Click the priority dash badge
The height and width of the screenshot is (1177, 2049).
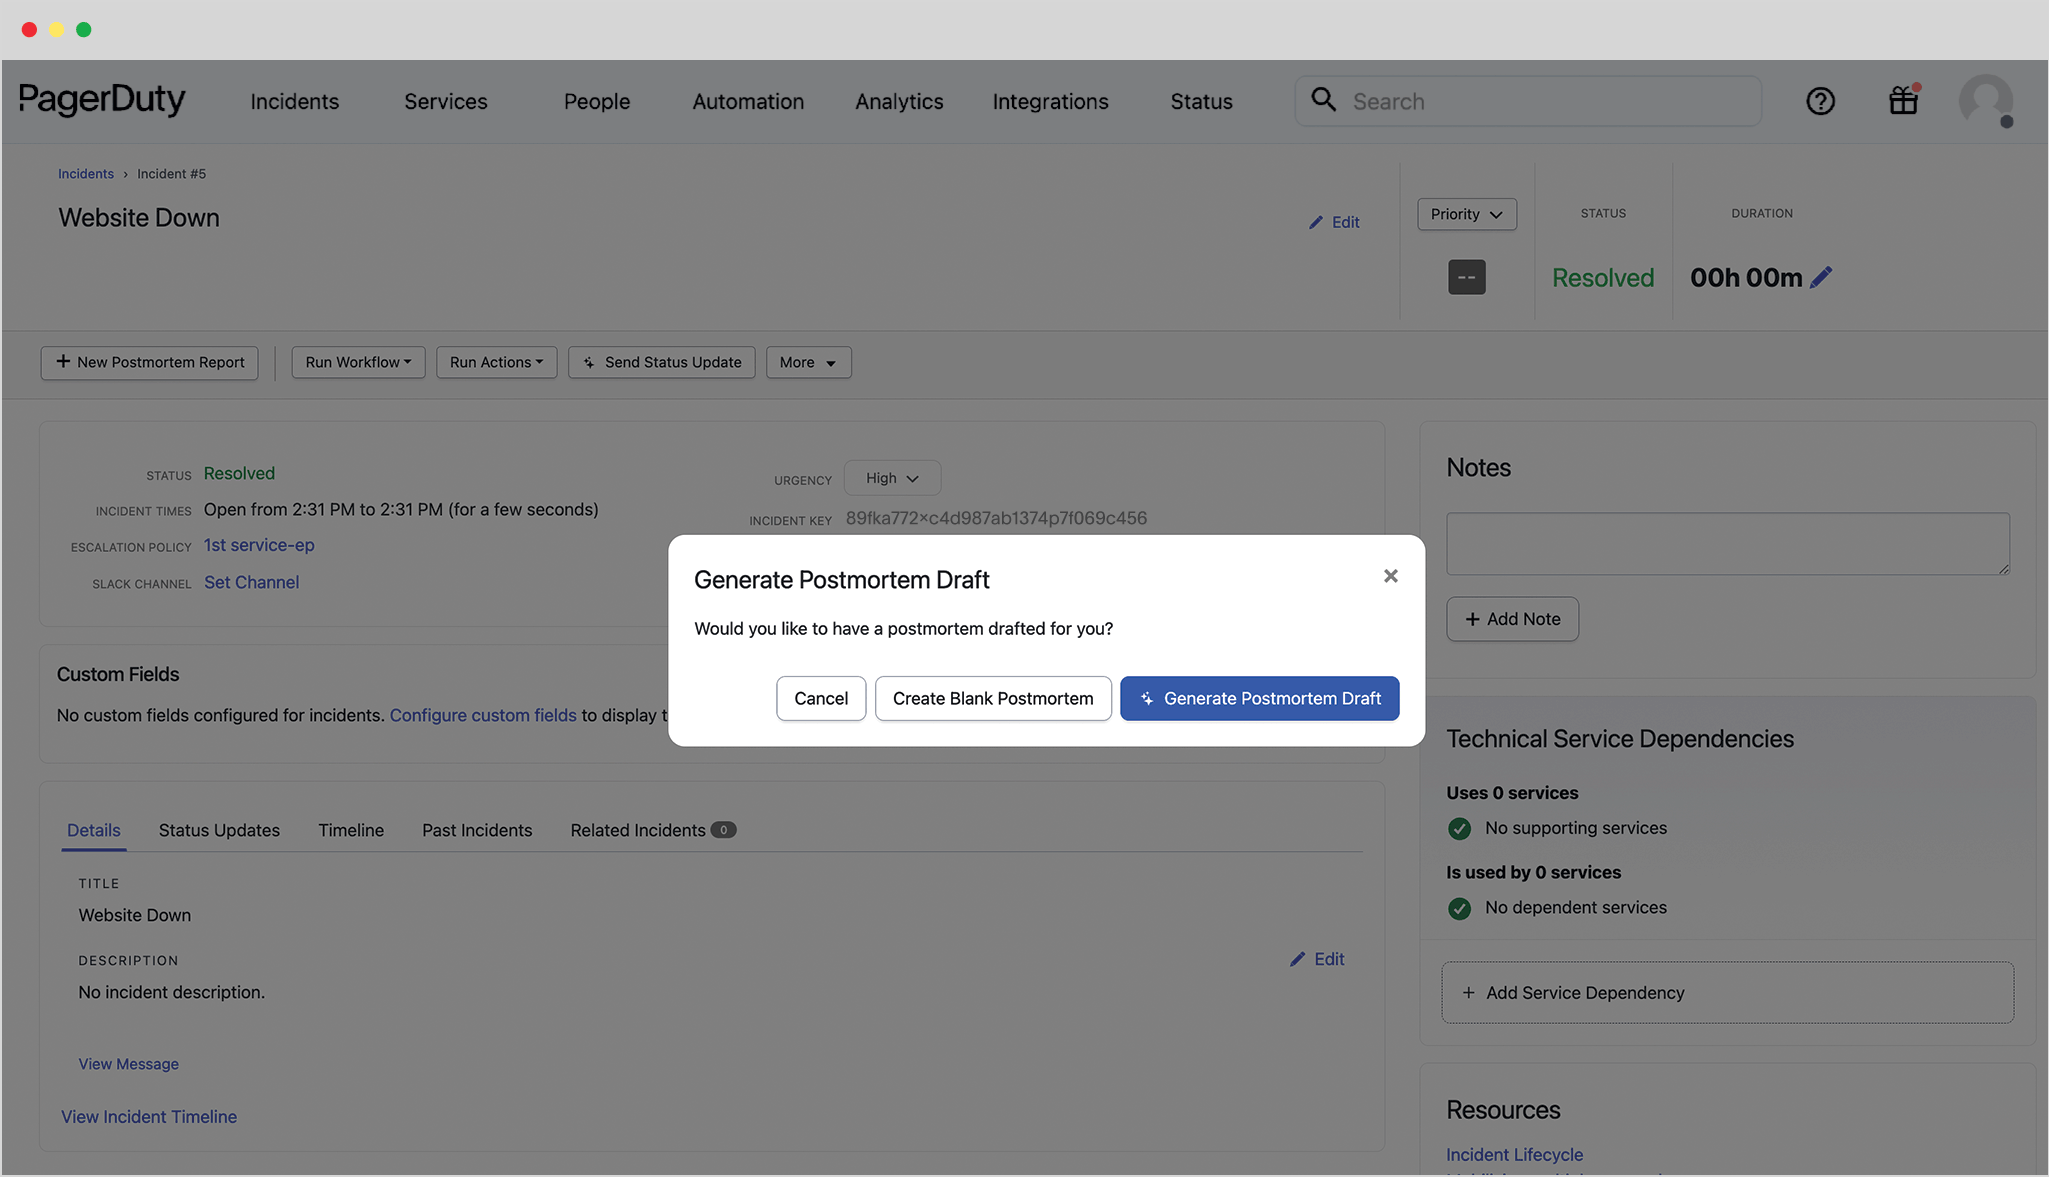tap(1467, 277)
